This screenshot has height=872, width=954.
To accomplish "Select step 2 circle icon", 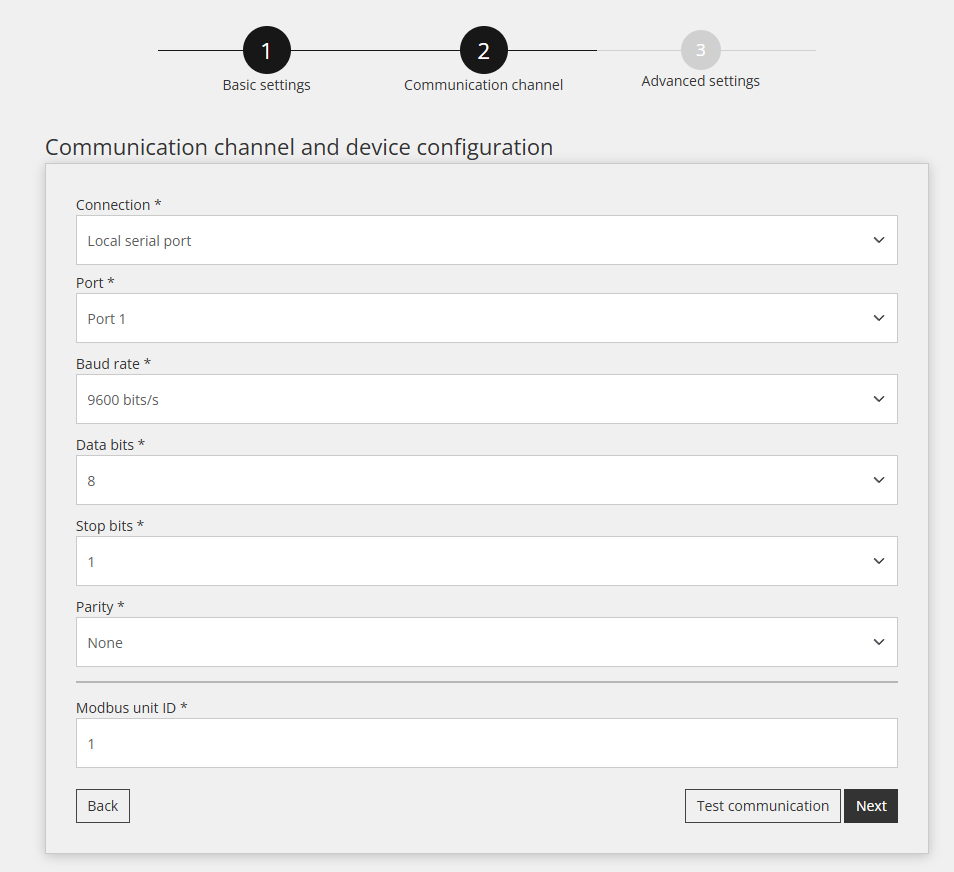I will tap(484, 51).
